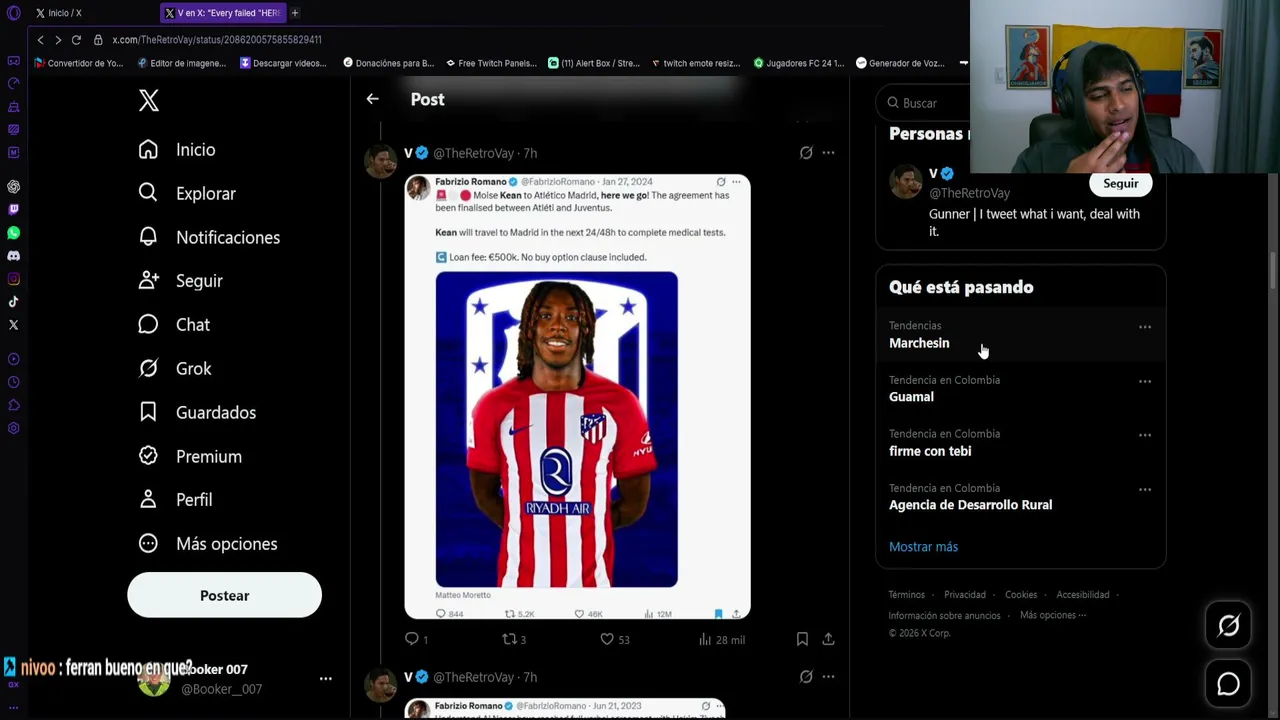Open the floating Grok button

[x=1228, y=626]
